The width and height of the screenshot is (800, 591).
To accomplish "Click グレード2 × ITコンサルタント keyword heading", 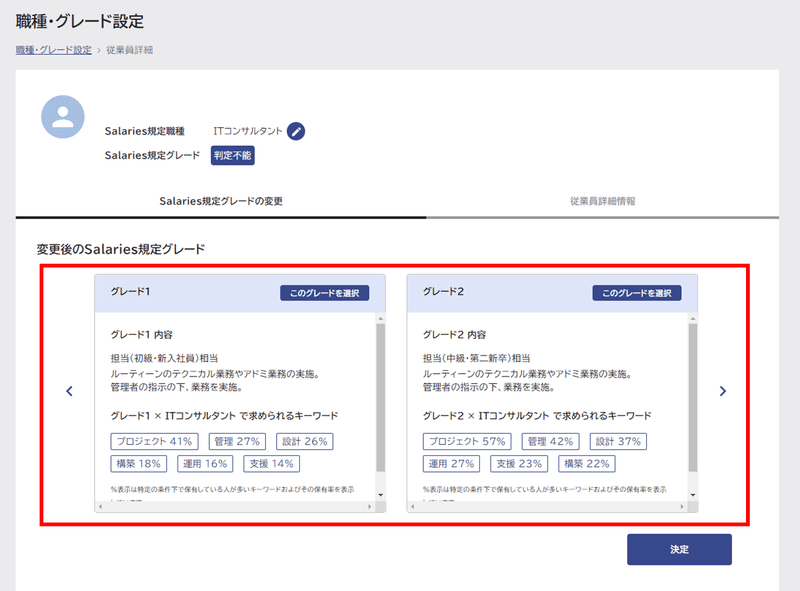I will point(537,416).
